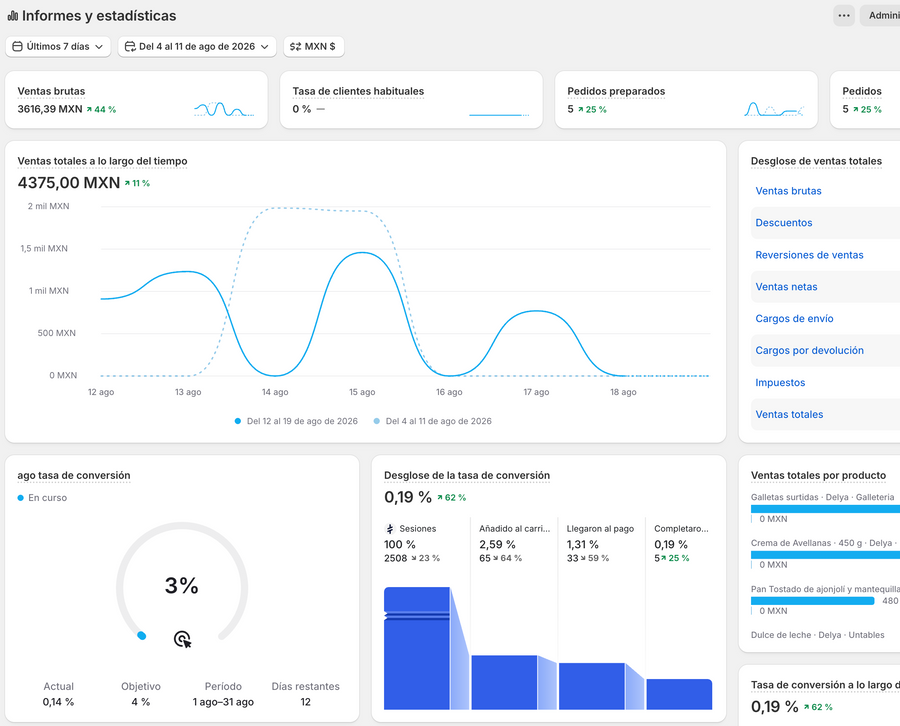Screen dimensions: 900x726
Task: Open the Impuestos link
Action: (780, 383)
